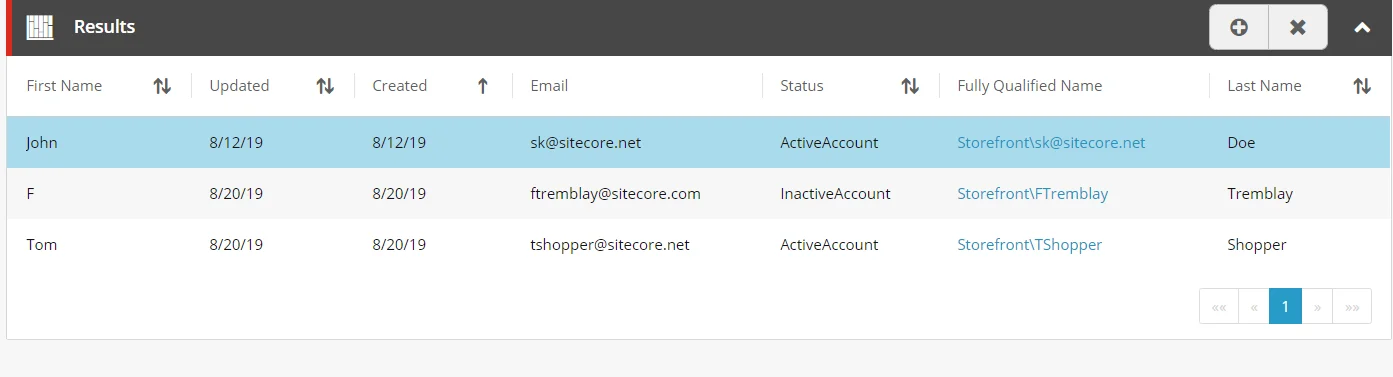Click last name Shopper cell

coord(1257,245)
